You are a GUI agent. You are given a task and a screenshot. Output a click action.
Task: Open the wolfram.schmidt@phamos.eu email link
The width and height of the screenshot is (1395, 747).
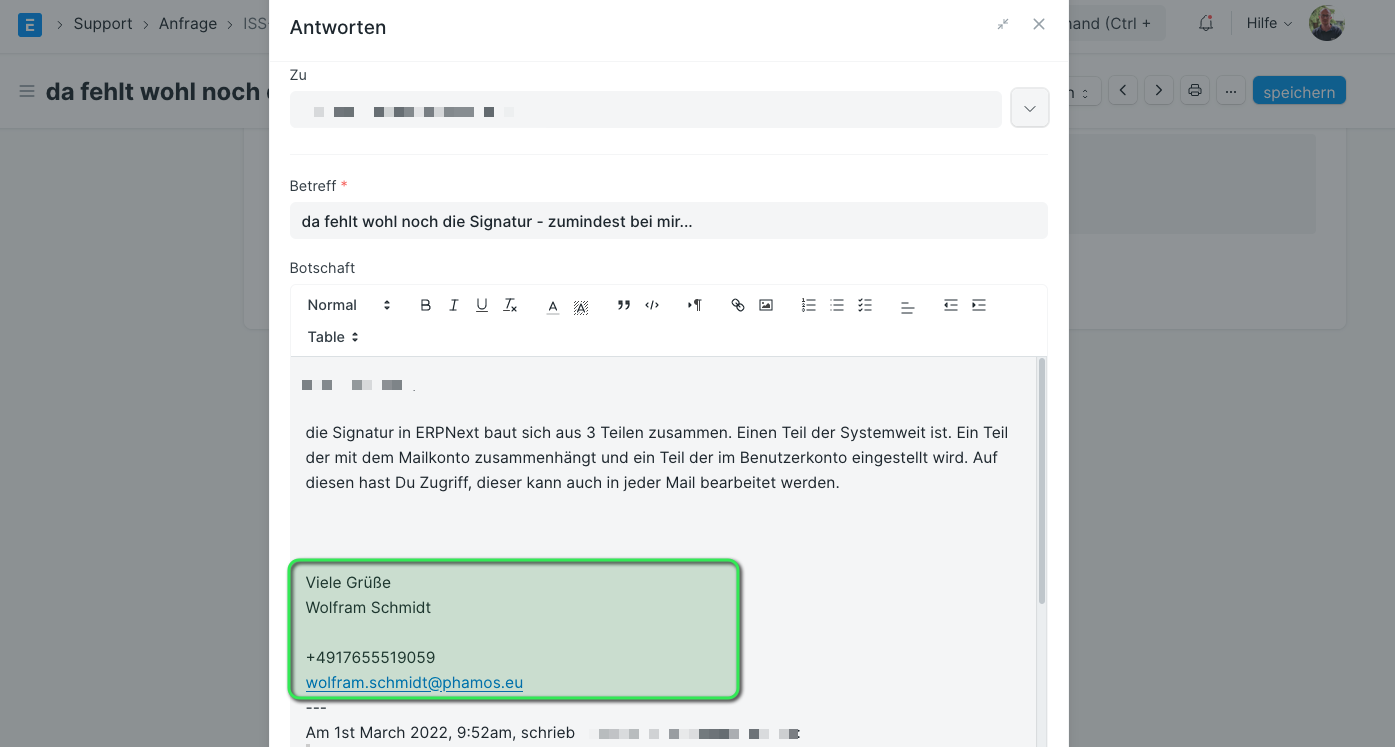[414, 682]
